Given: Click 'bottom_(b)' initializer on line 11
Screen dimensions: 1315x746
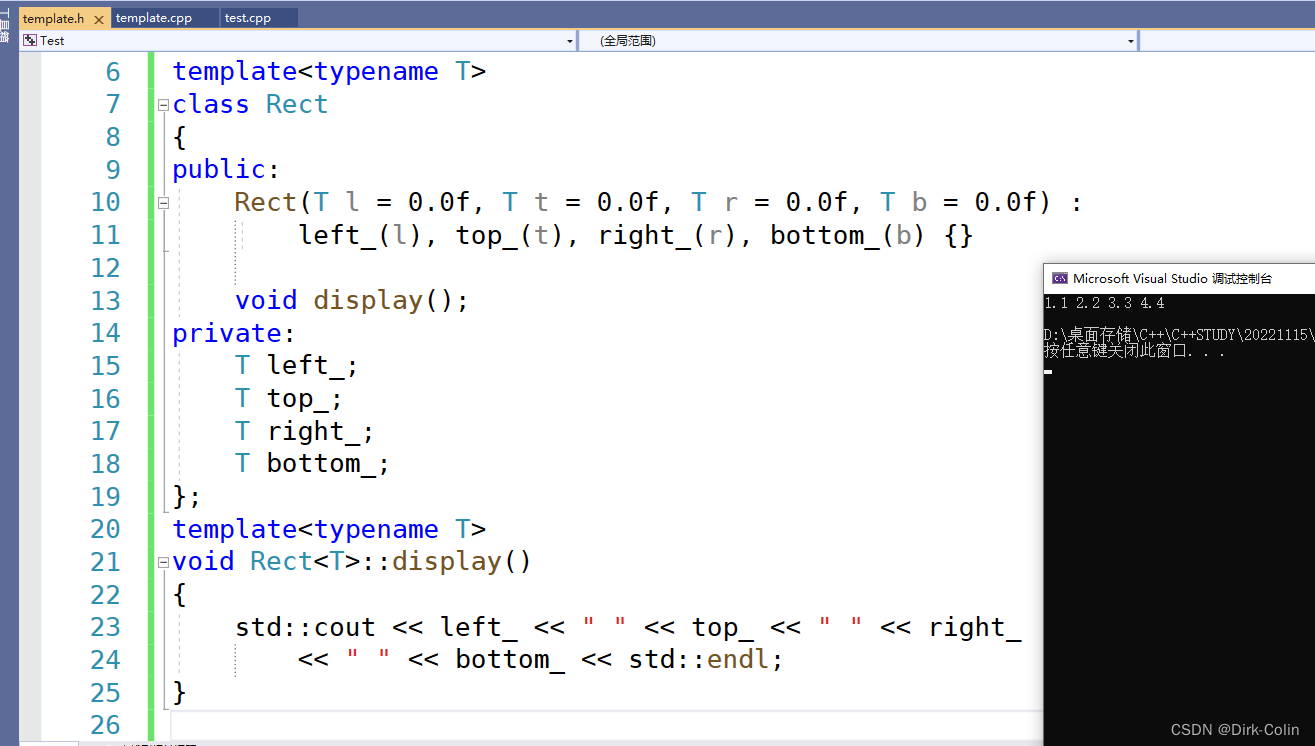Looking at the screenshot, I should click(849, 236).
